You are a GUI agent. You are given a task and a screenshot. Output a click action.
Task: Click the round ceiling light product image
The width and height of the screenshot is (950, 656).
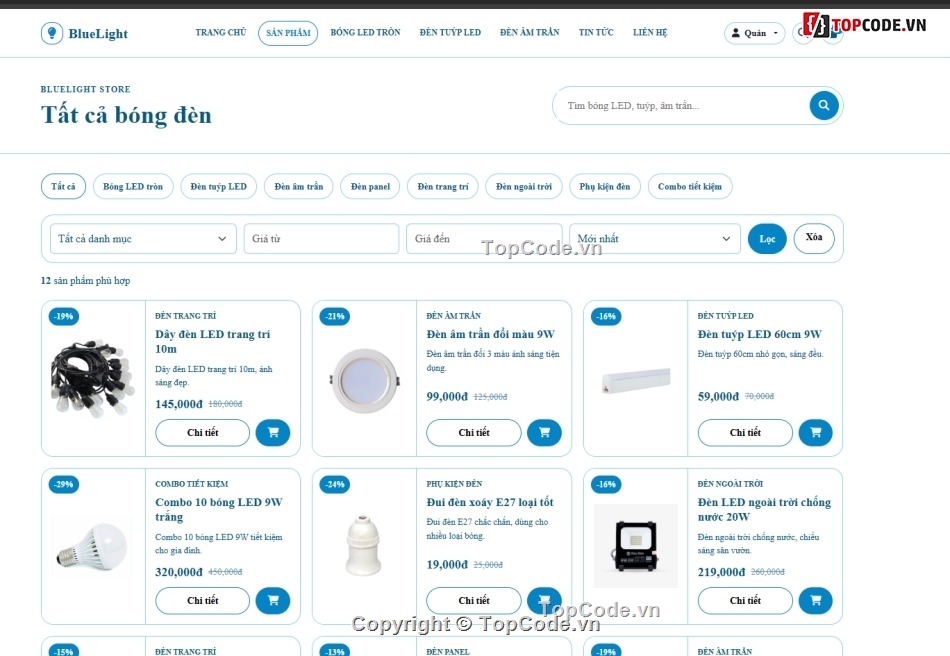[x=364, y=380]
